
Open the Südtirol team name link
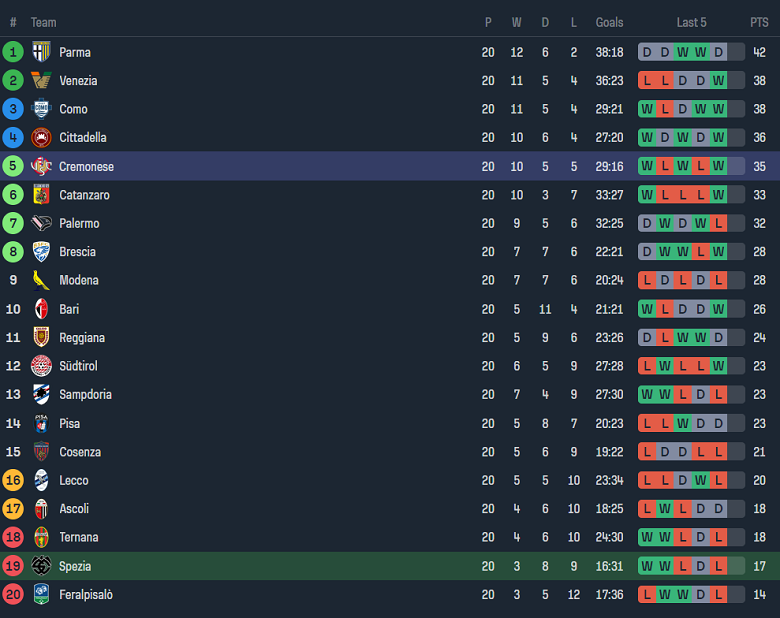pos(78,366)
